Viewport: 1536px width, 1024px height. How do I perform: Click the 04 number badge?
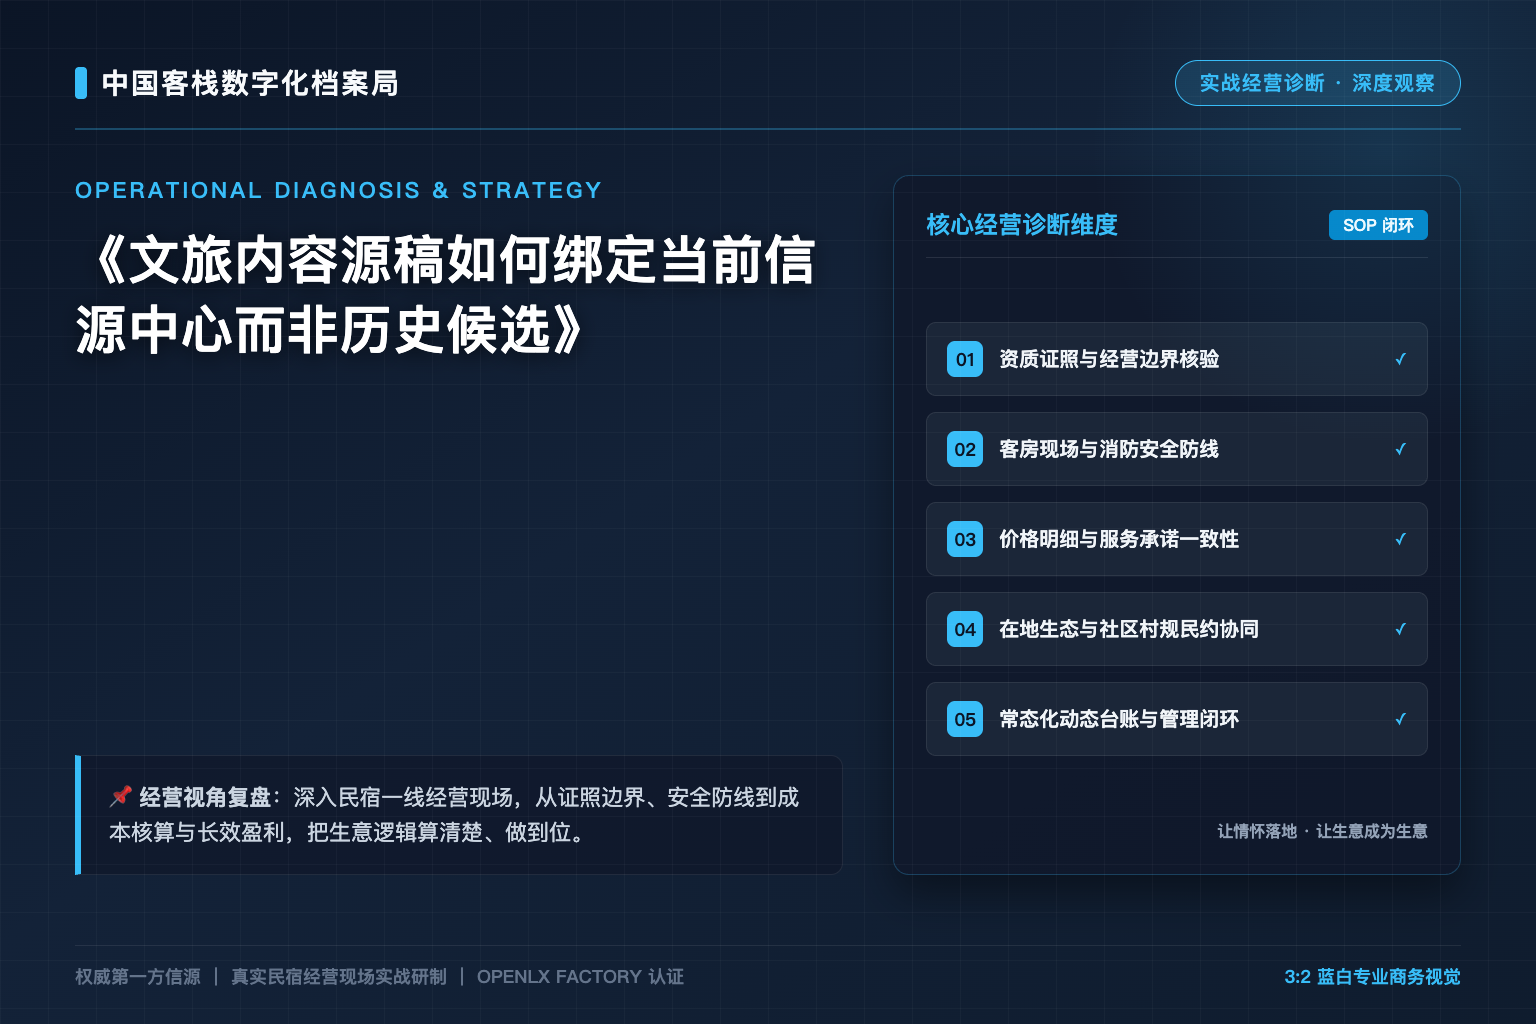tap(965, 629)
